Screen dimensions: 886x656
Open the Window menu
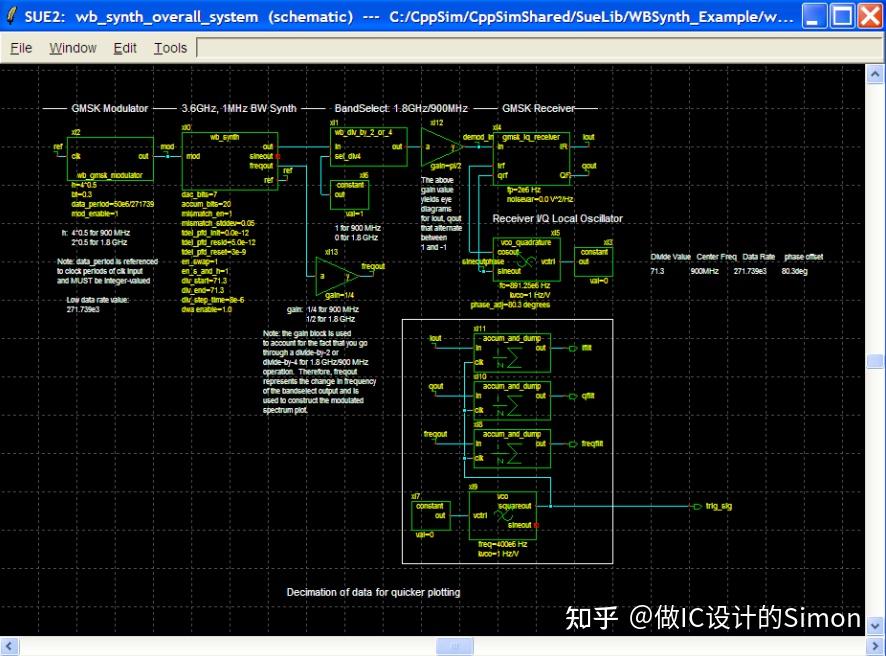point(72,47)
